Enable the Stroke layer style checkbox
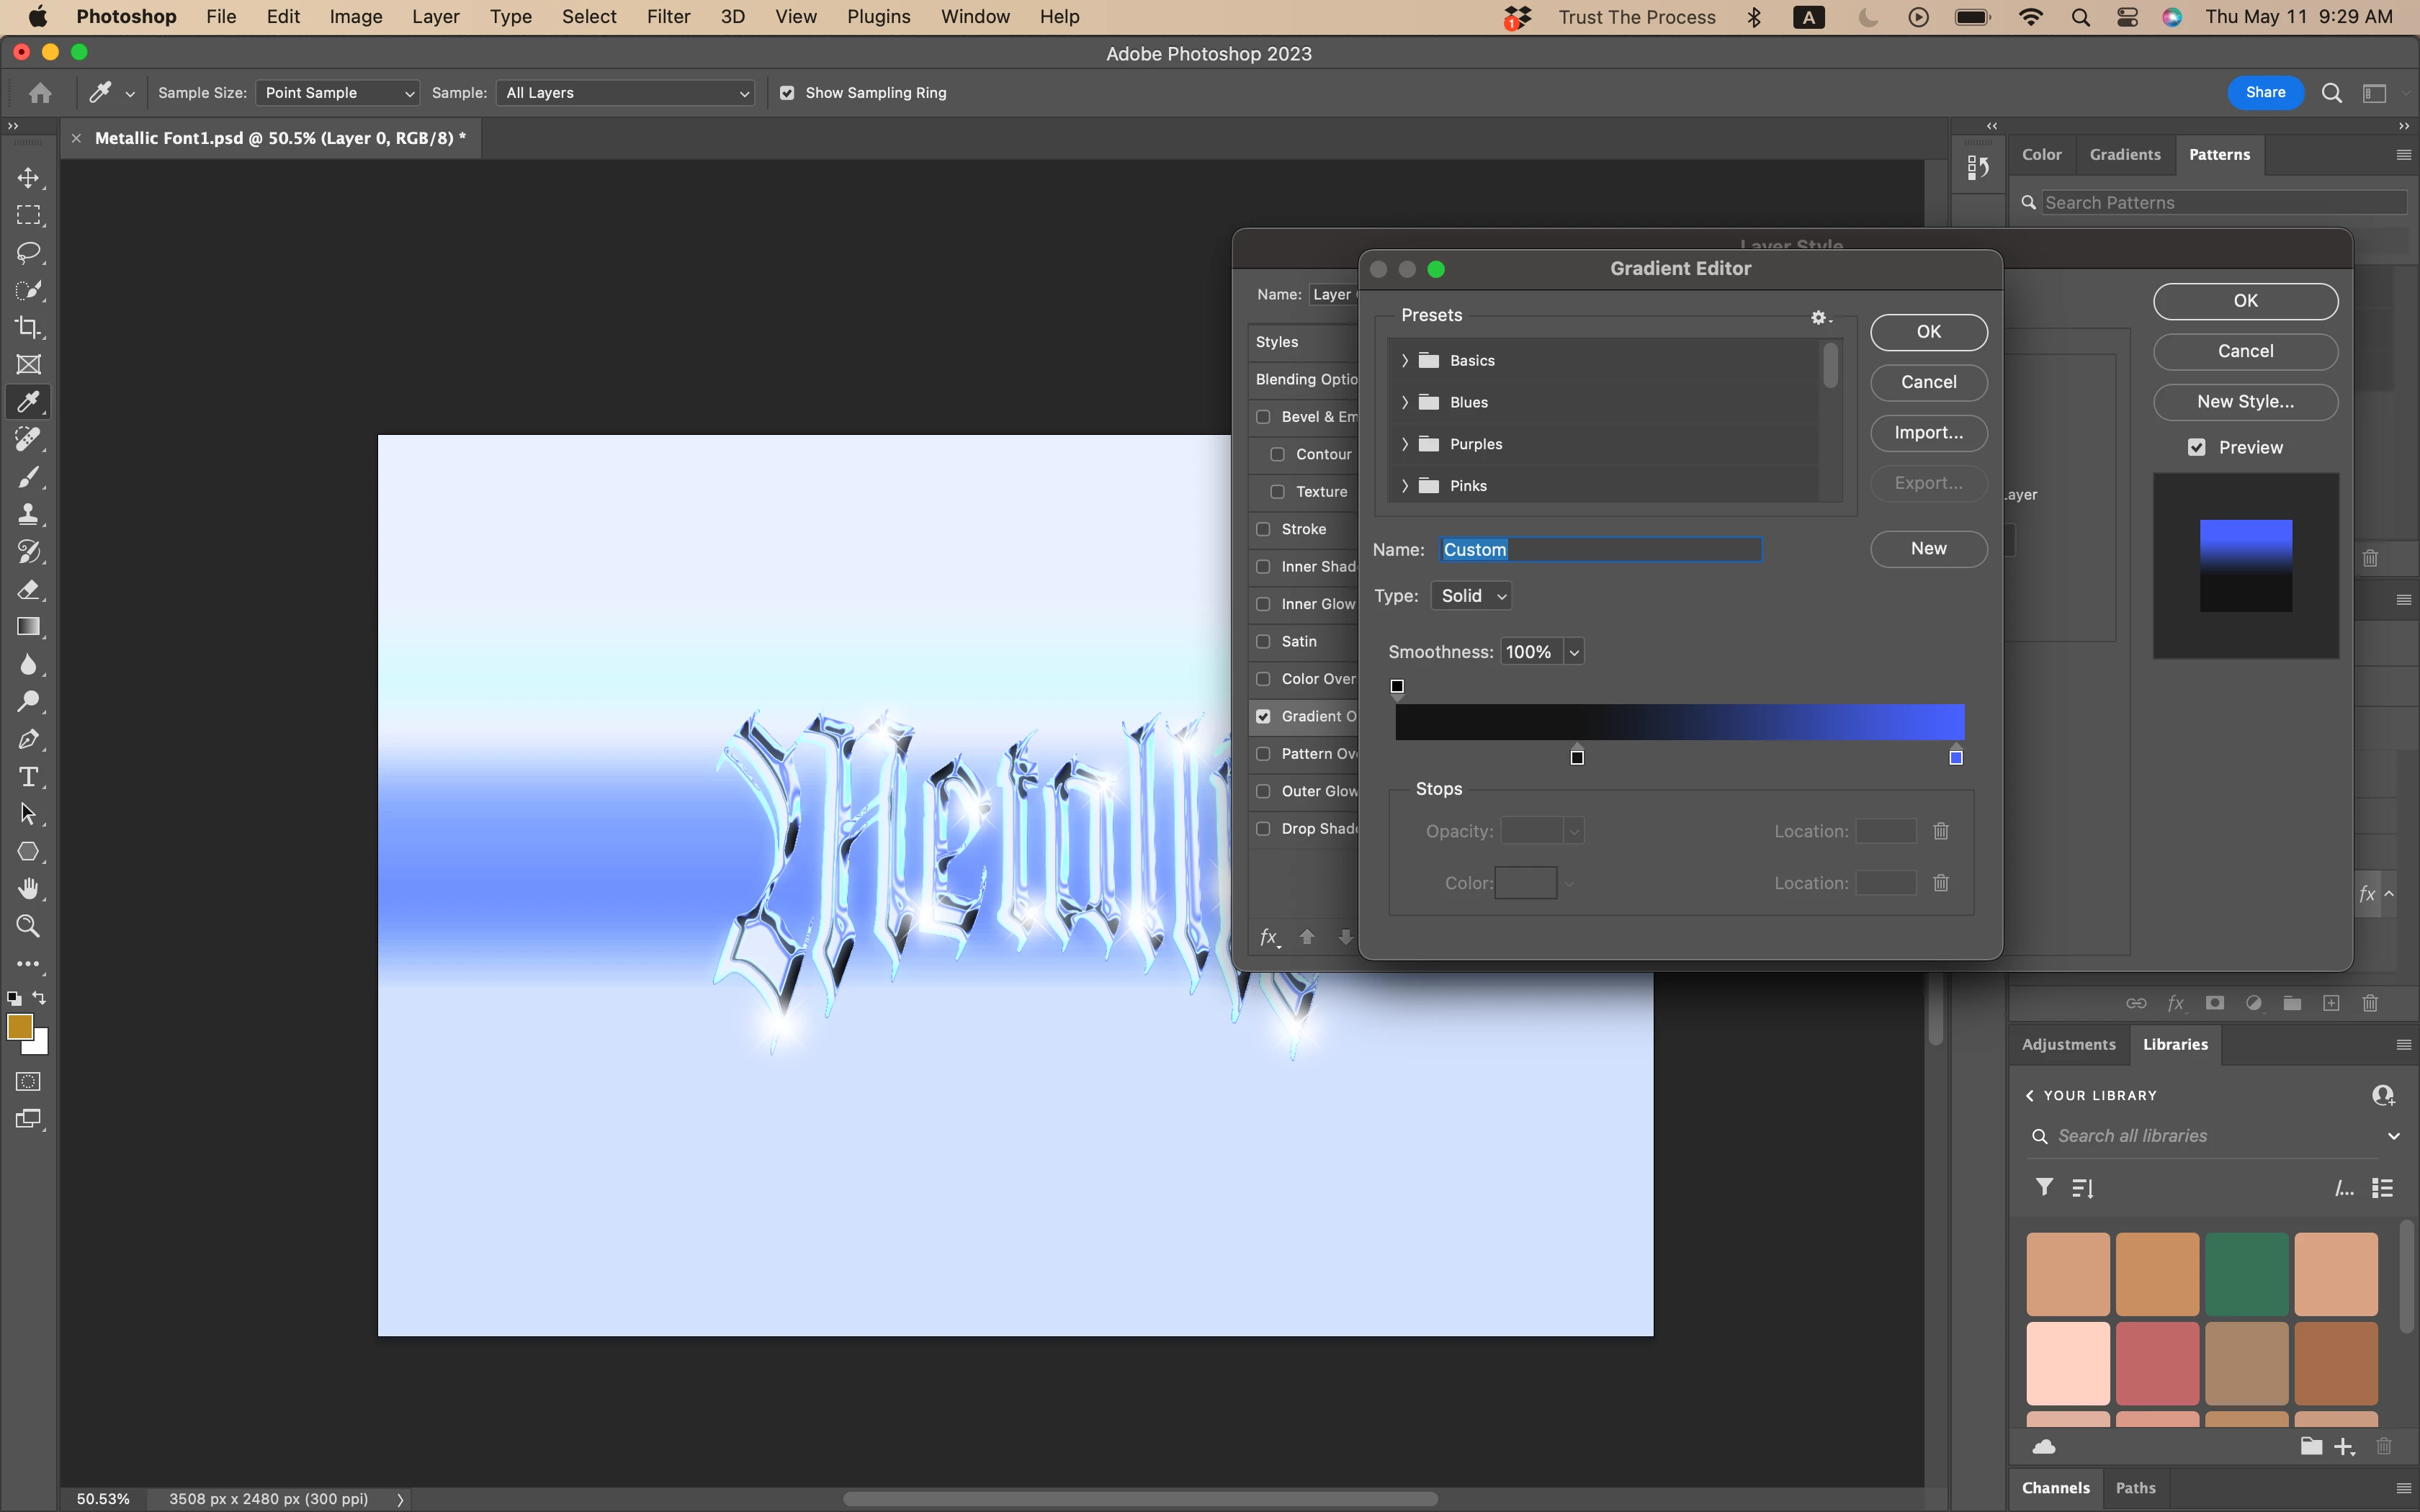This screenshot has height=1512, width=2420. (1263, 529)
